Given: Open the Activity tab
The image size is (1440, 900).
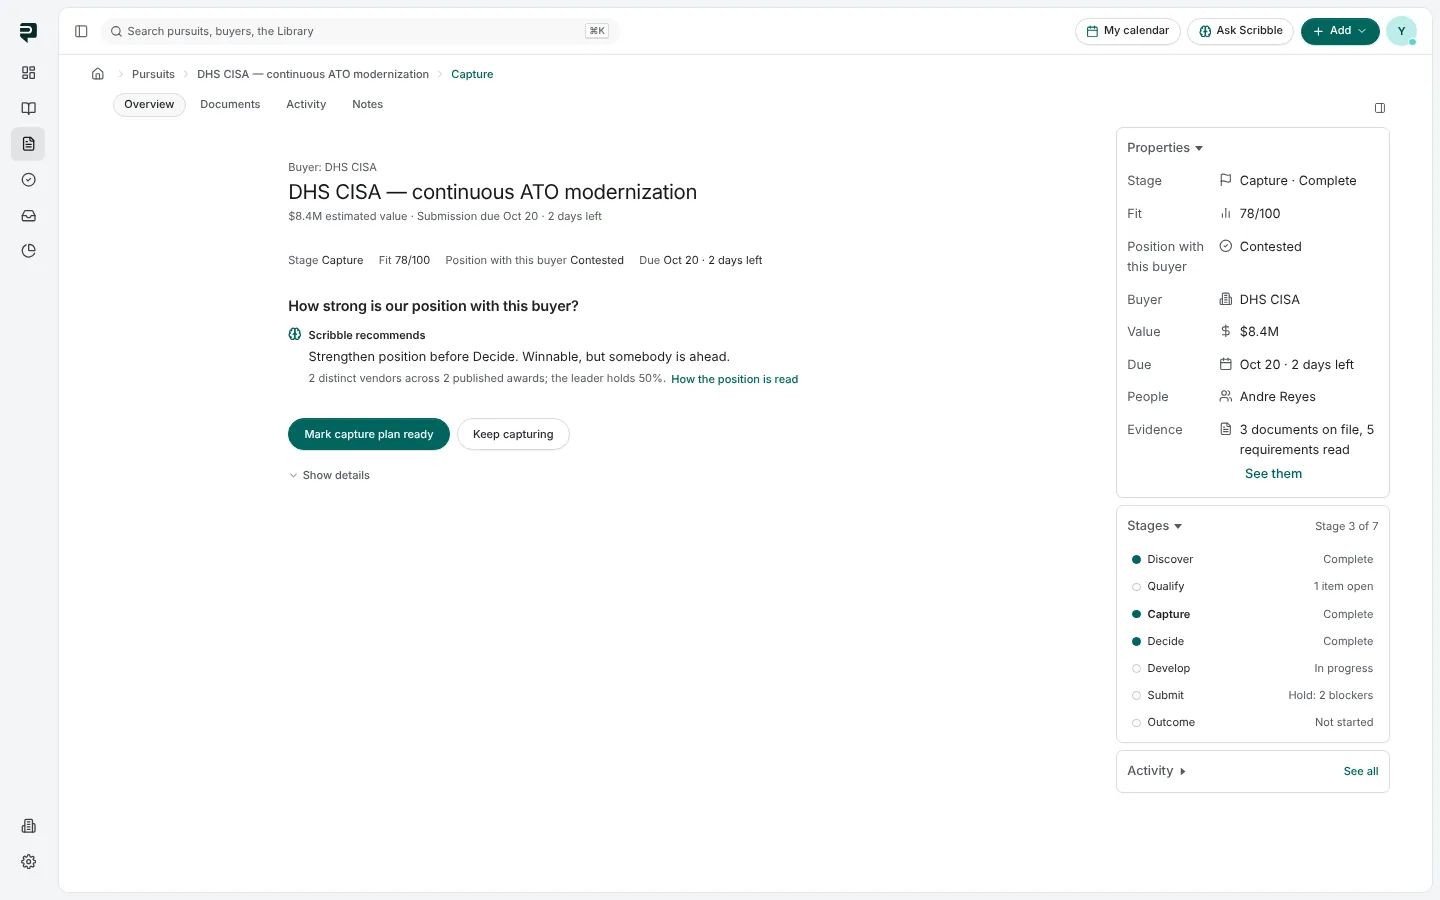Looking at the screenshot, I should (x=306, y=105).
